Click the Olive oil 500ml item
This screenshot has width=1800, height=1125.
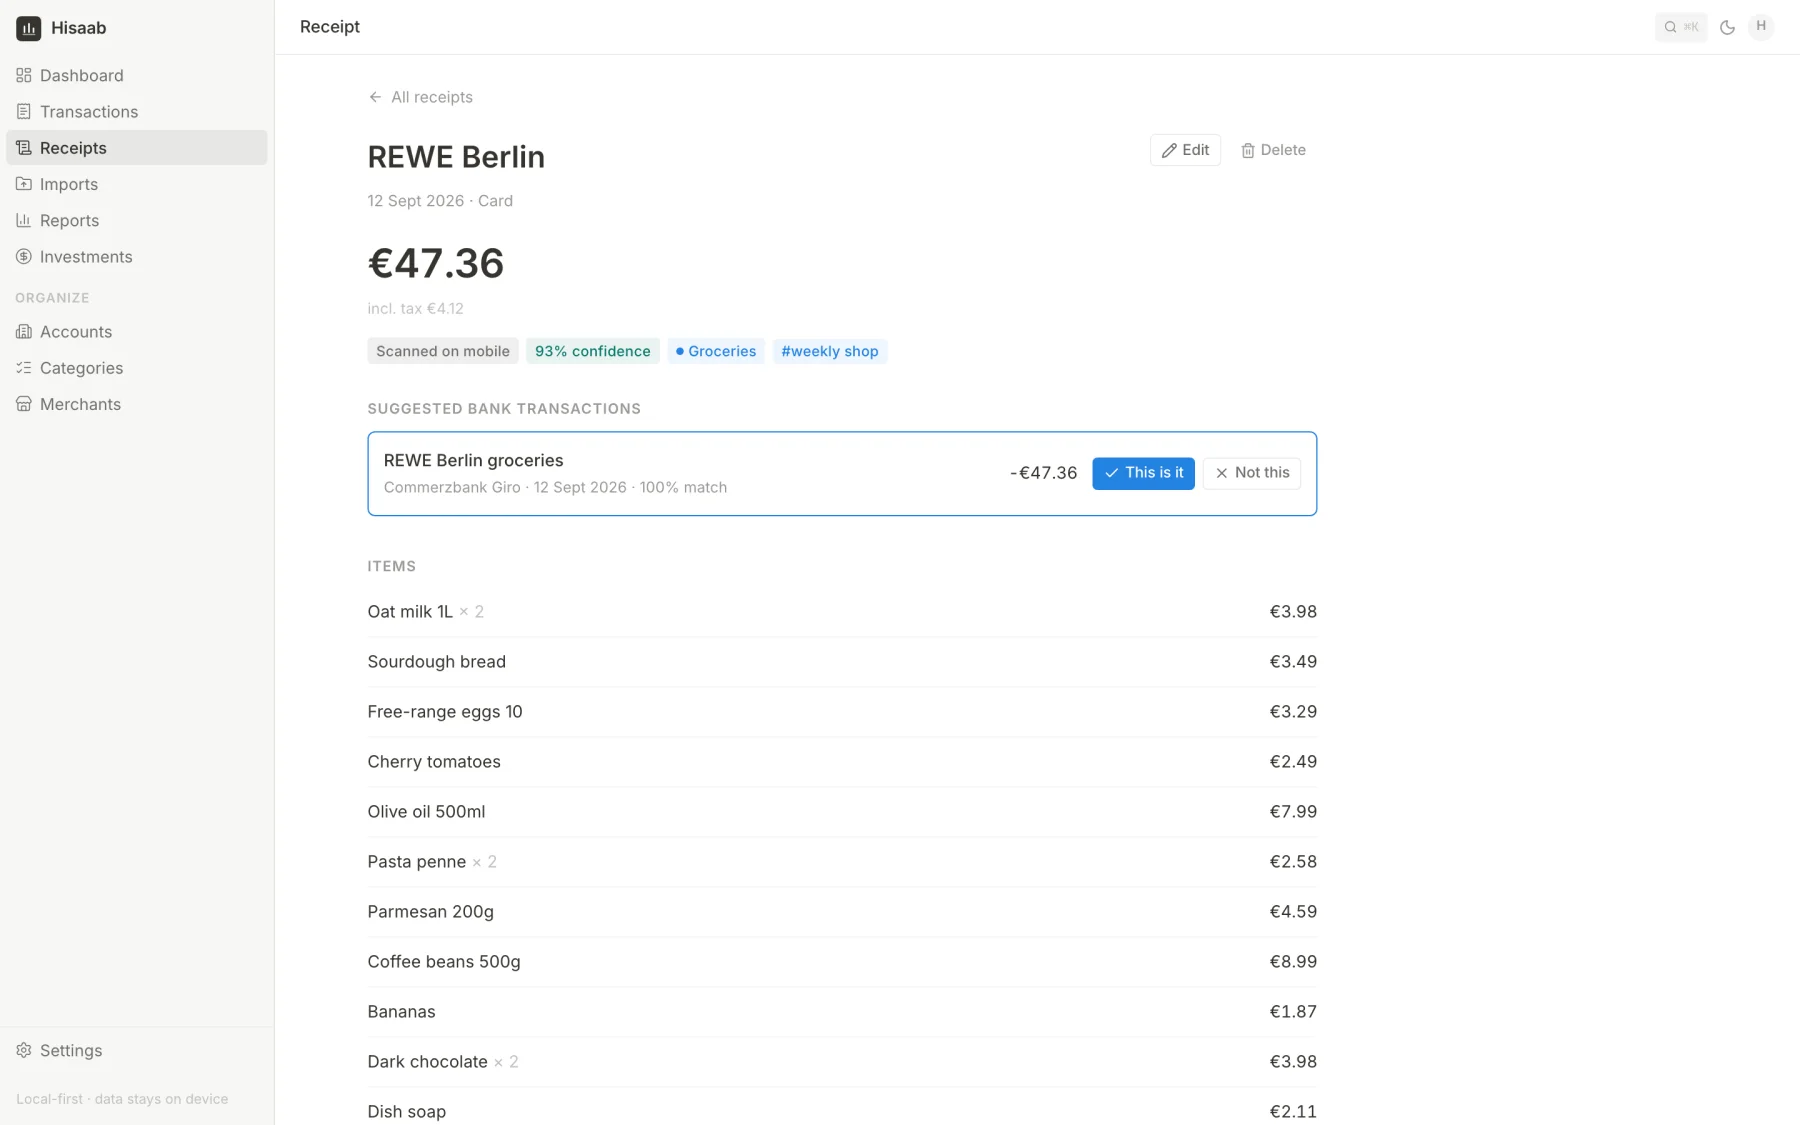[x=842, y=812]
